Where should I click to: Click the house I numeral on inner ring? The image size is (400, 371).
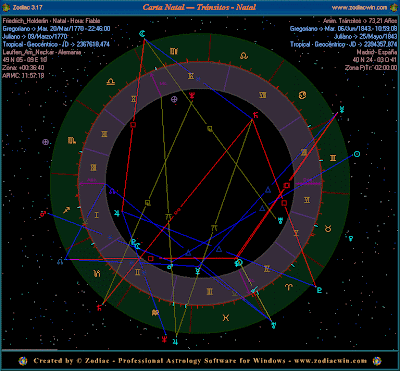coord(96,215)
